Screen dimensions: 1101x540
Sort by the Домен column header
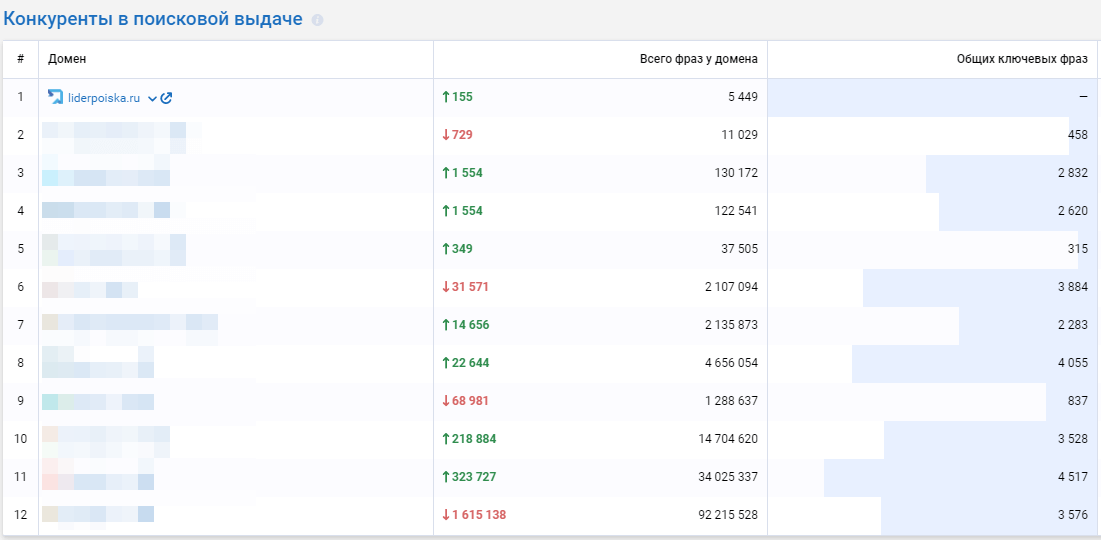tap(67, 59)
